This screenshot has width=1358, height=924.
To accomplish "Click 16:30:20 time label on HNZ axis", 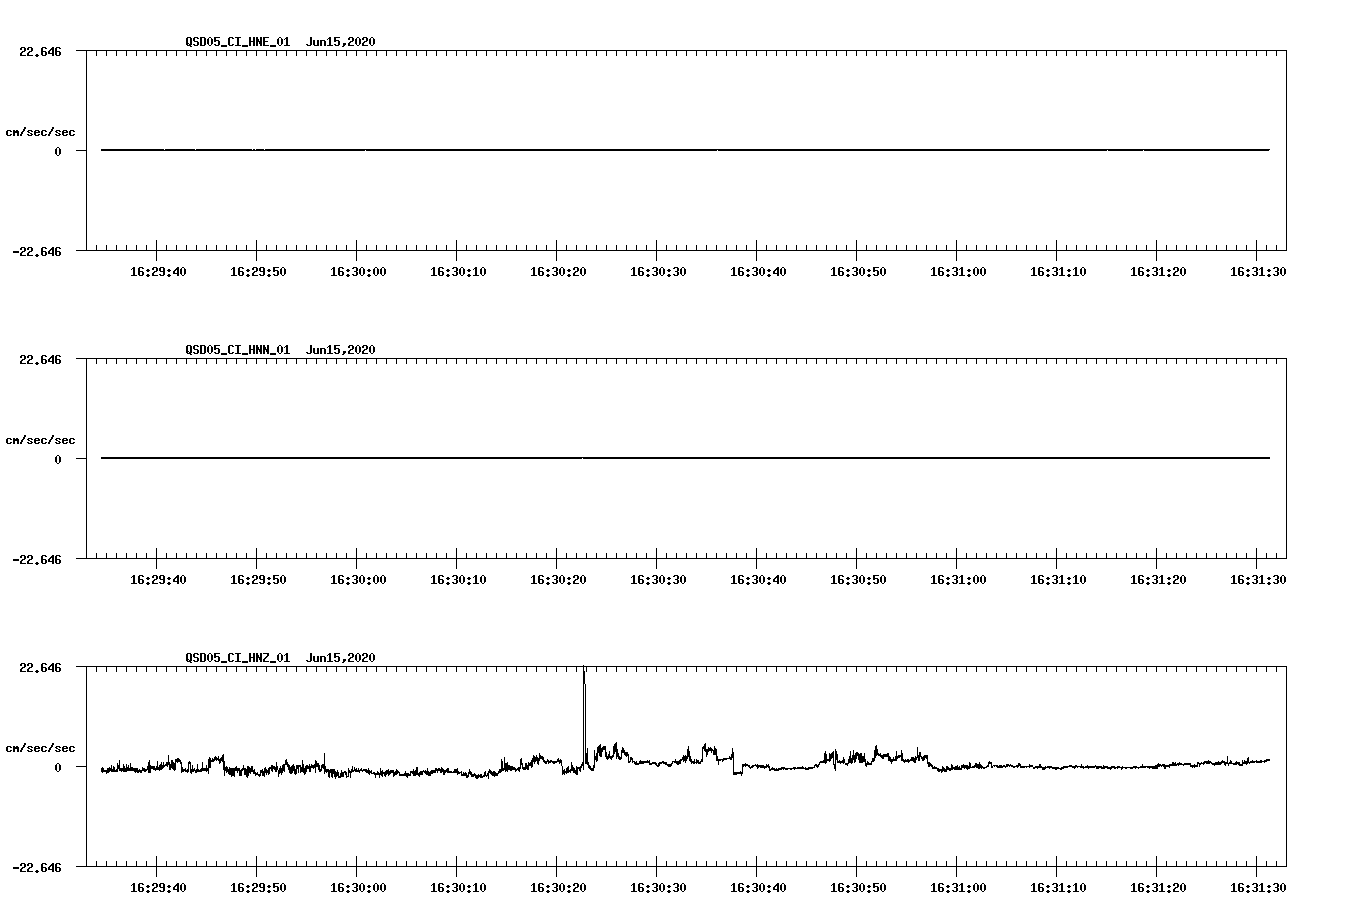I will click(558, 888).
